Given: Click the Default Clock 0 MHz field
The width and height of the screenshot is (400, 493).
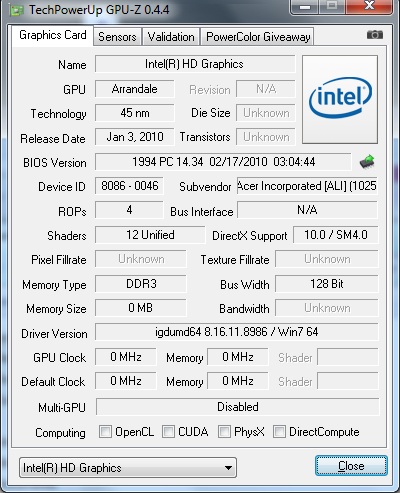Looking at the screenshot, I should click(x=126, y=381).
